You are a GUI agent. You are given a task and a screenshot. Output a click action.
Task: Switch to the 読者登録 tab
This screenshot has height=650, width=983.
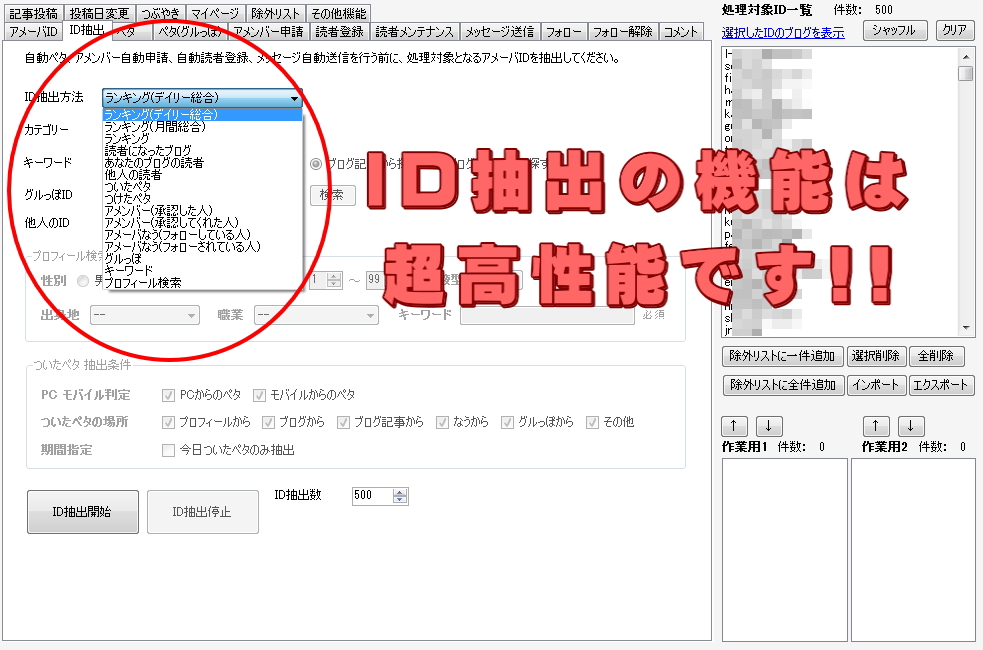(x=339, y=32)
